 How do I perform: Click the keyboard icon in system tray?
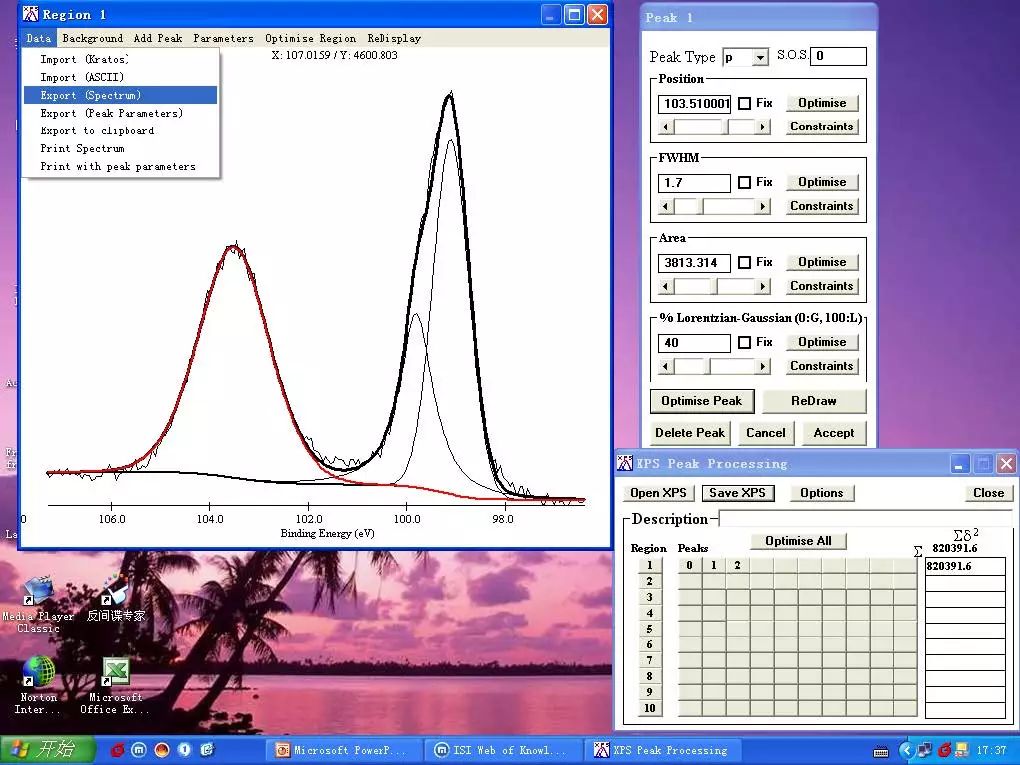[881, 751]
